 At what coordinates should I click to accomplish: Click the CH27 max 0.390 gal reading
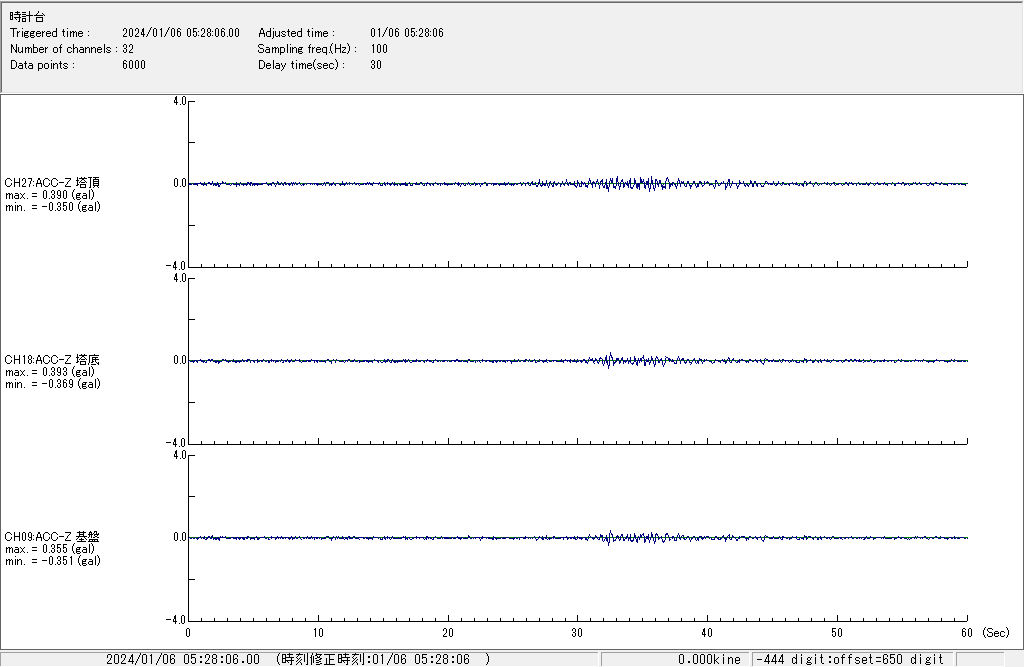coord(50,195)
